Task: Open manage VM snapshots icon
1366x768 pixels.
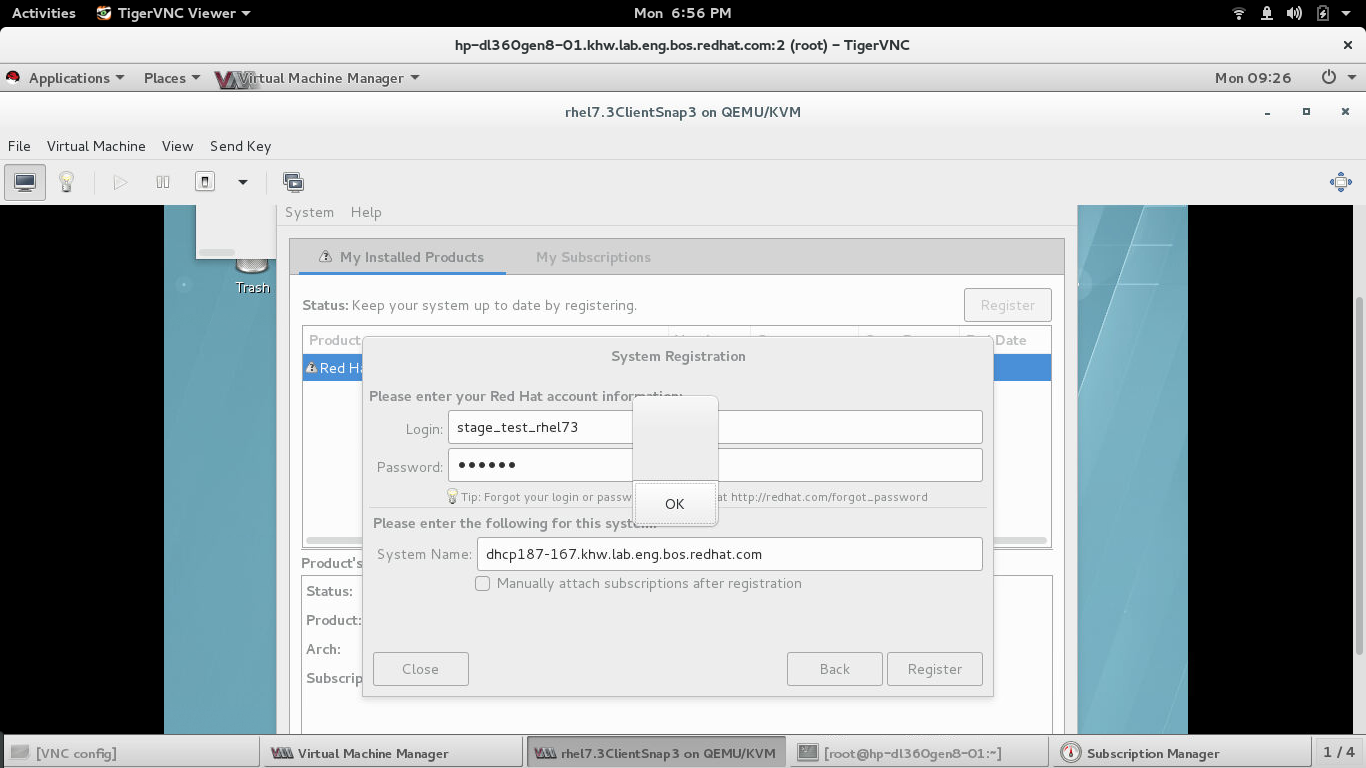Action: pos(293,182)
